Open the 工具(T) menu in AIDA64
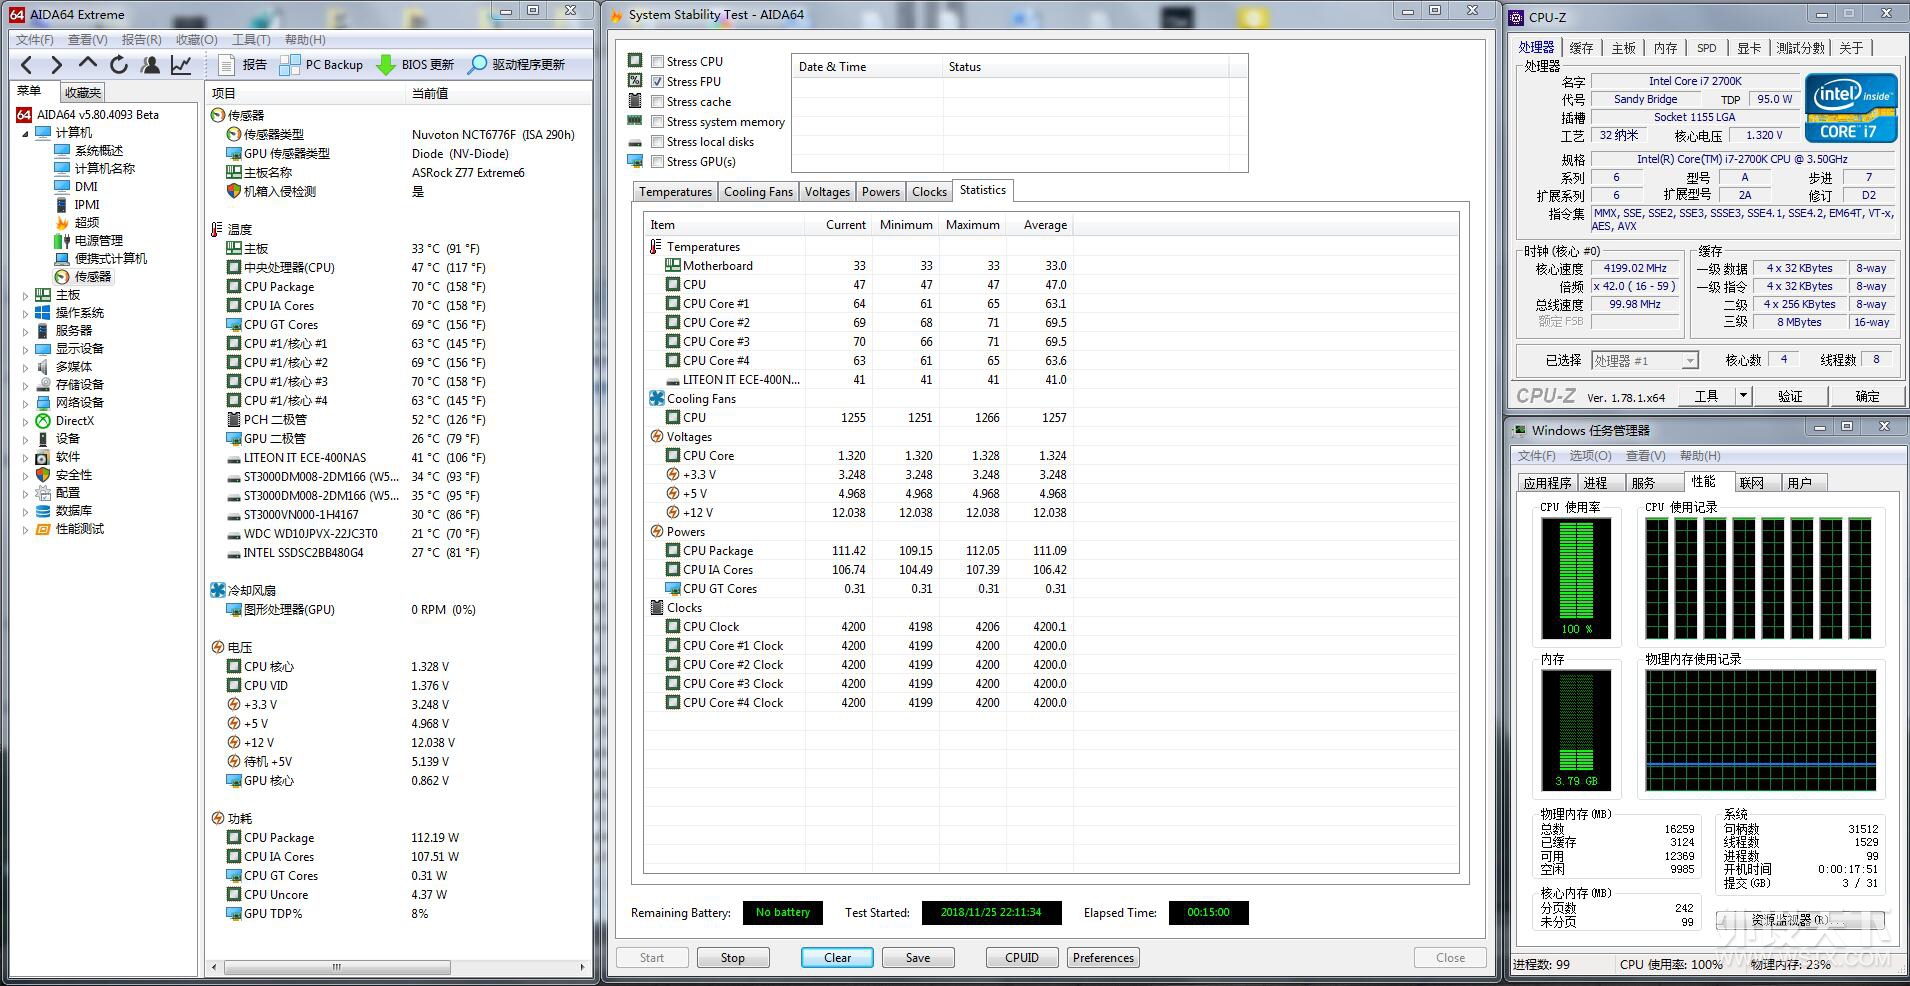 (x=251, y=40)
